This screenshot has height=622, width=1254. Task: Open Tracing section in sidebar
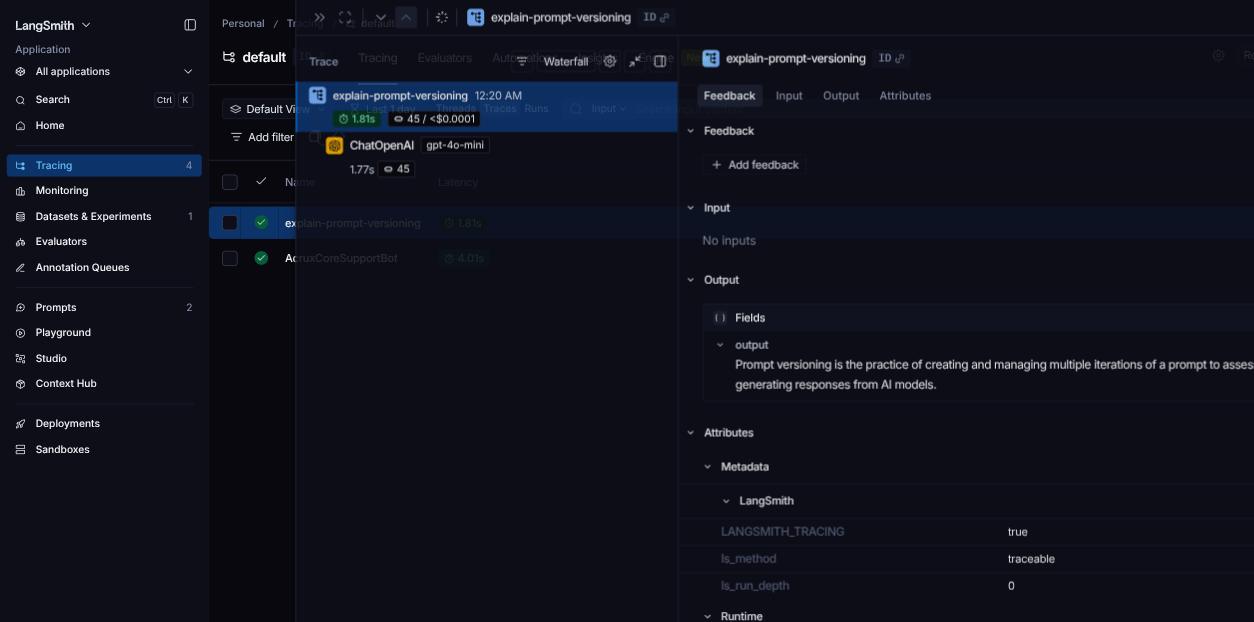[x=104, y=165]
